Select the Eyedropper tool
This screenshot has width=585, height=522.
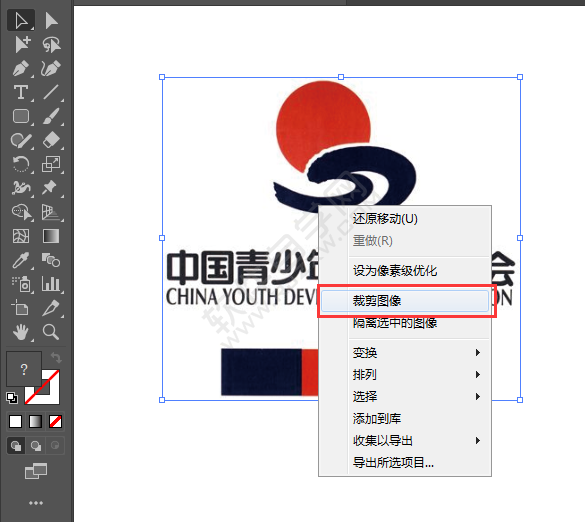click(21, 260)
